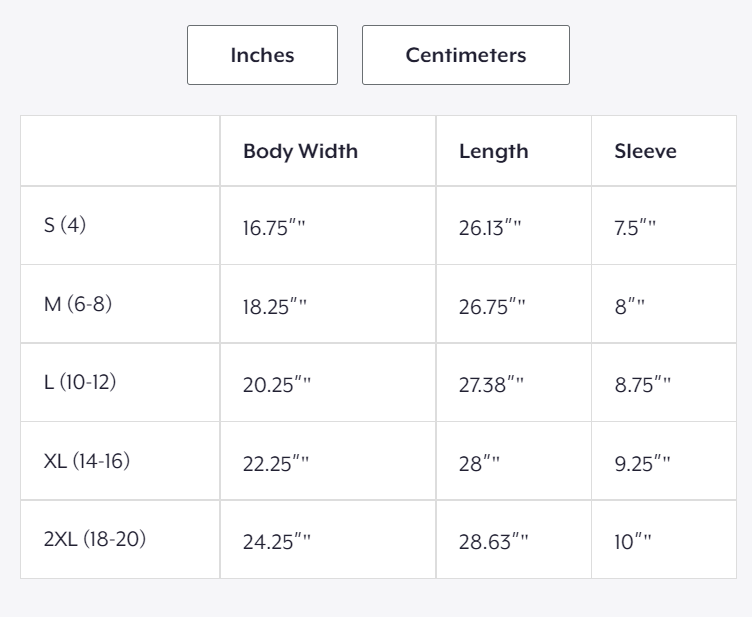Click the 8.75 sleeve value
Image resolution: width=752 pixels, height=617 pixels.
click(643, 385)
